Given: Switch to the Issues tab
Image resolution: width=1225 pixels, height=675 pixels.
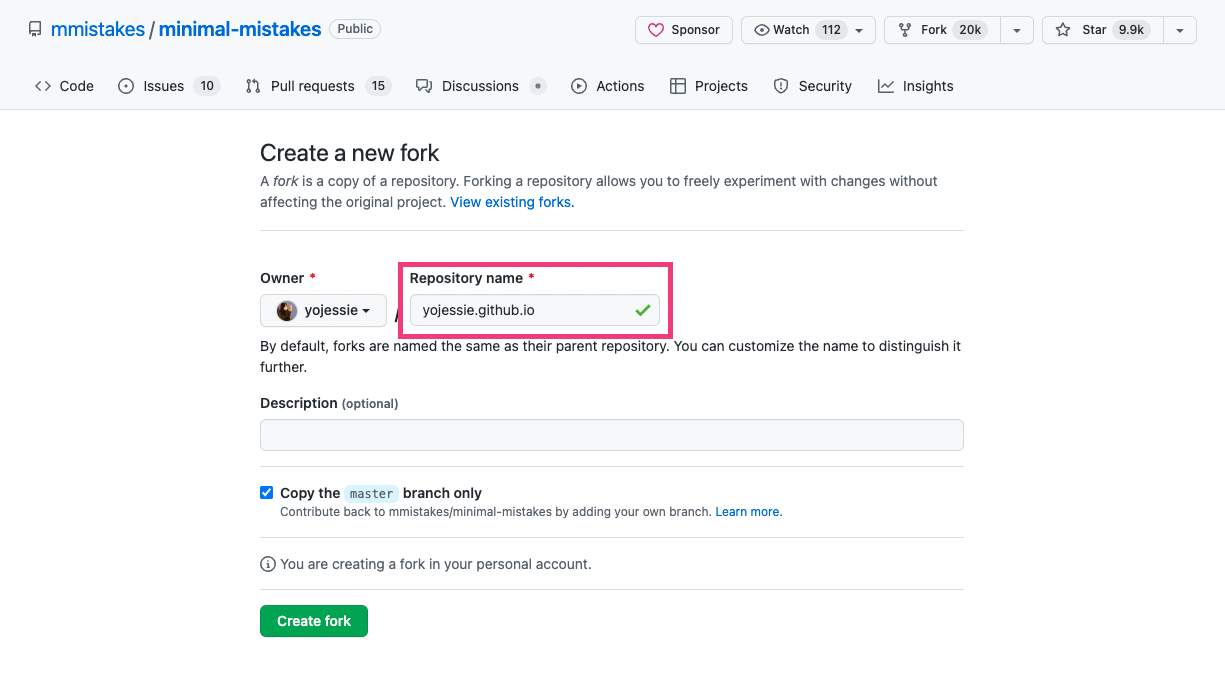Looking at the screenshot, I should point(168,86).
